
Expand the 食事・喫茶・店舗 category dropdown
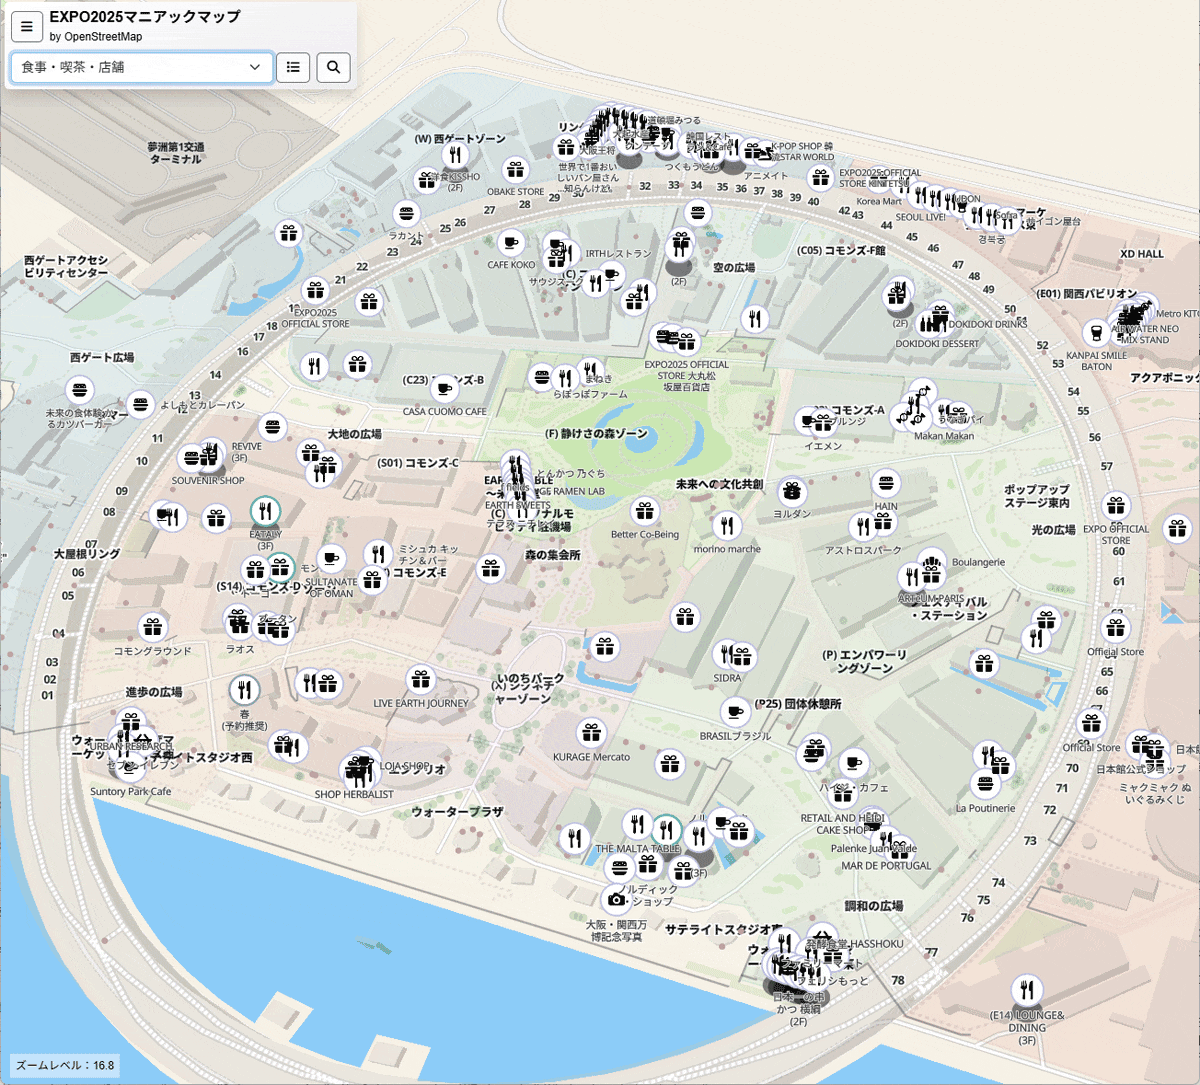point(141,67)
